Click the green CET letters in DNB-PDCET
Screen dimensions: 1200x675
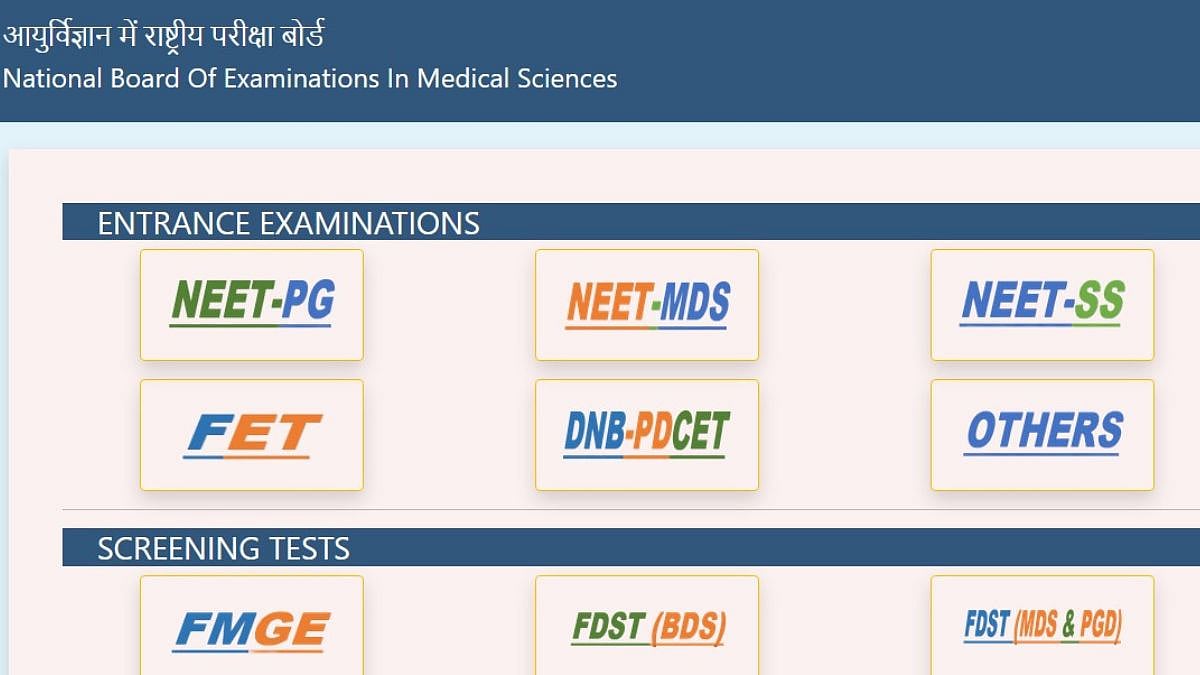click(699, 431)
